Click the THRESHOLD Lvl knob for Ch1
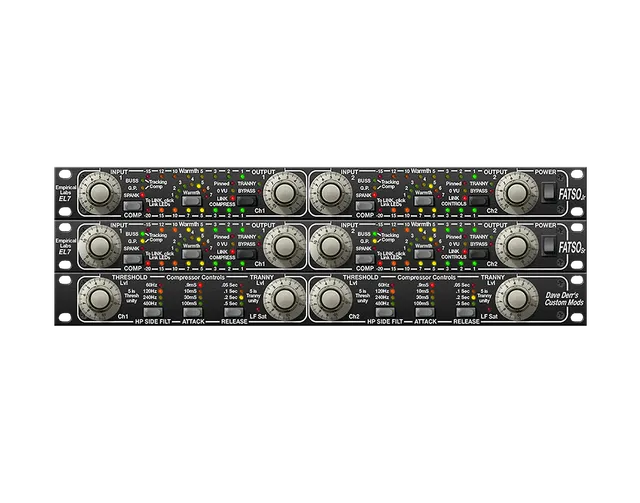Image resolution: width=640 pixels, height=503 pixels. [x=100, y=299]
